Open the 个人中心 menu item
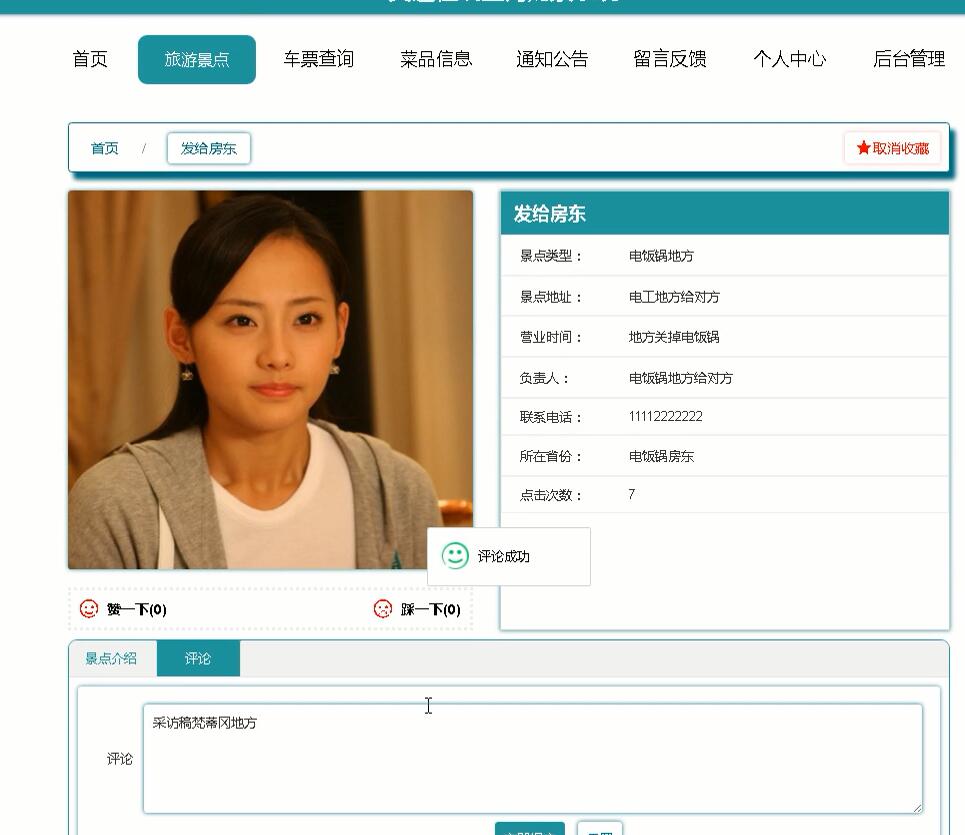 790,59
